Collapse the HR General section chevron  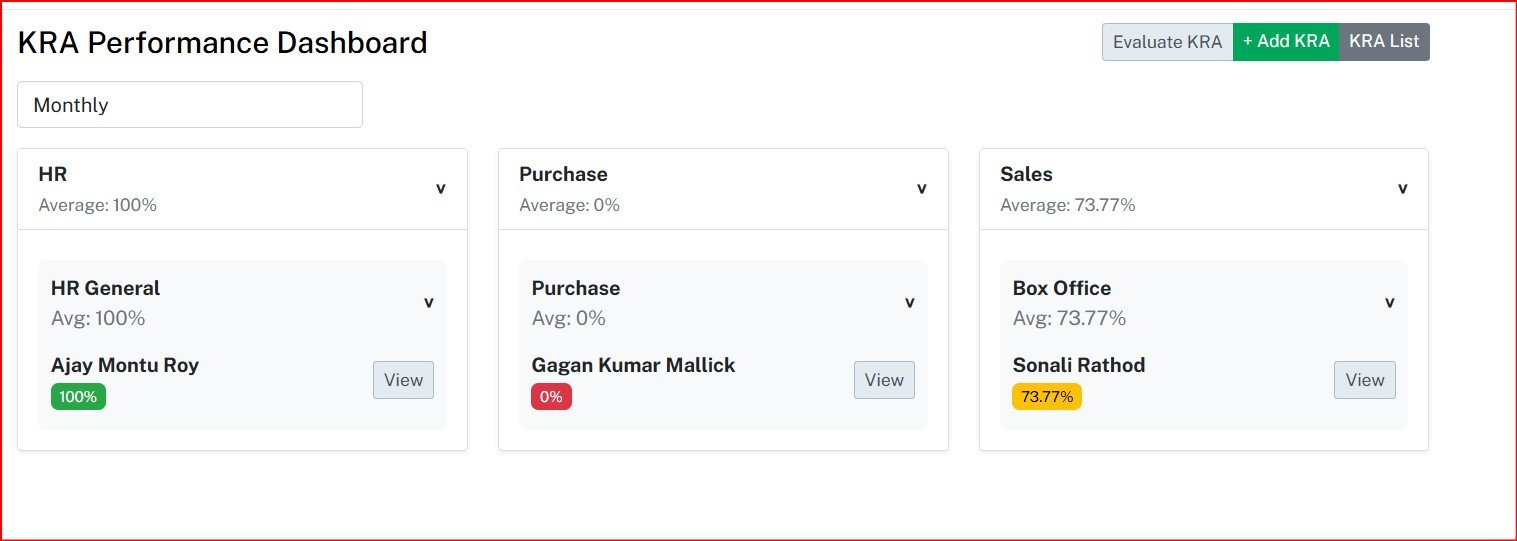click(x=428, y=303)
